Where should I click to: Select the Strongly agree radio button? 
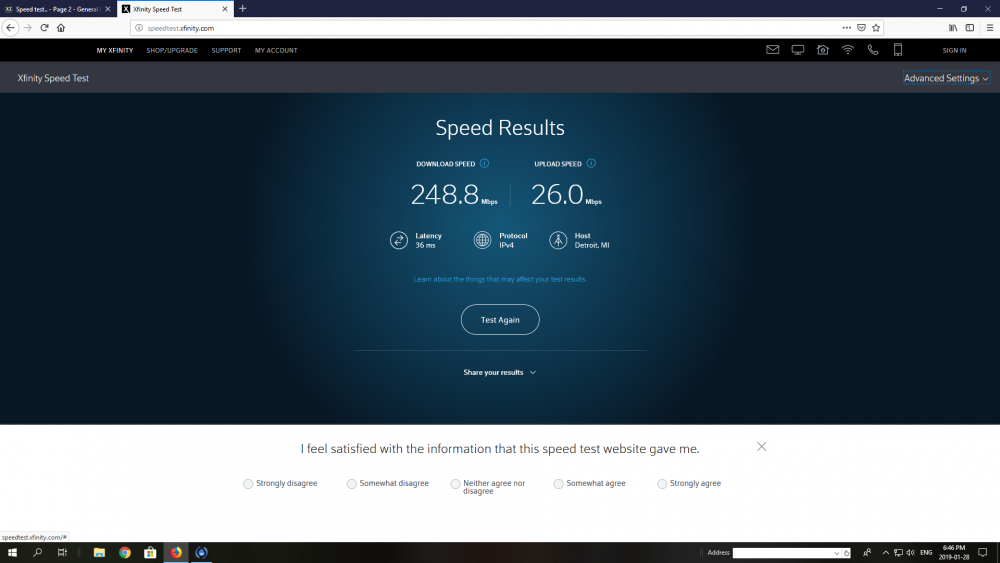tap(662, 484)
